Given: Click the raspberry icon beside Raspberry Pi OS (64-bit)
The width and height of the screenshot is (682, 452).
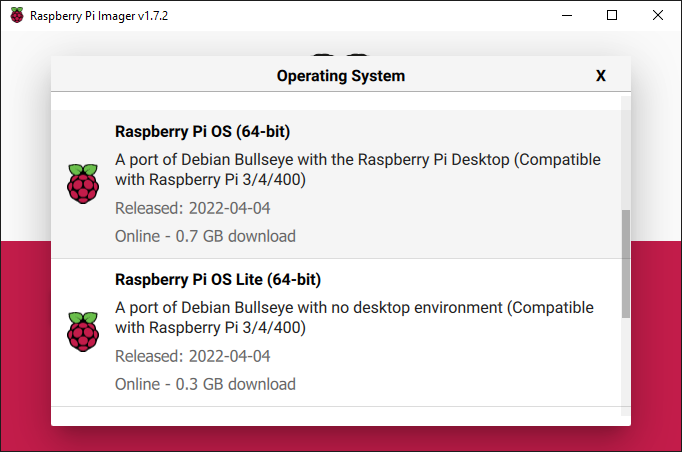Looking at the screenshot, I should tap(83, 184).
